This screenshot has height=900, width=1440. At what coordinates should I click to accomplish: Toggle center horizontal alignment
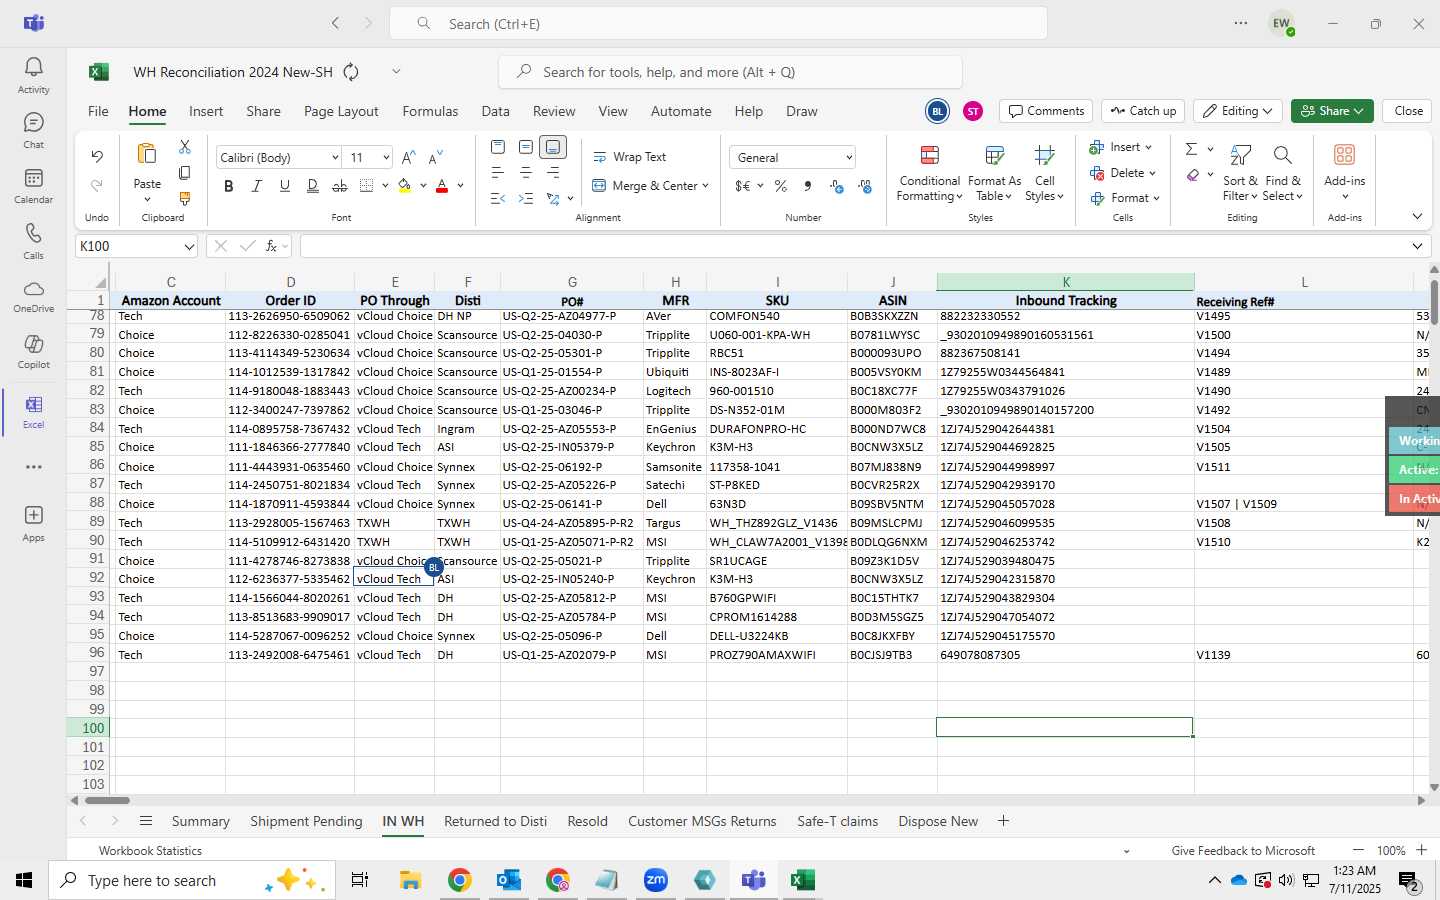526,173
